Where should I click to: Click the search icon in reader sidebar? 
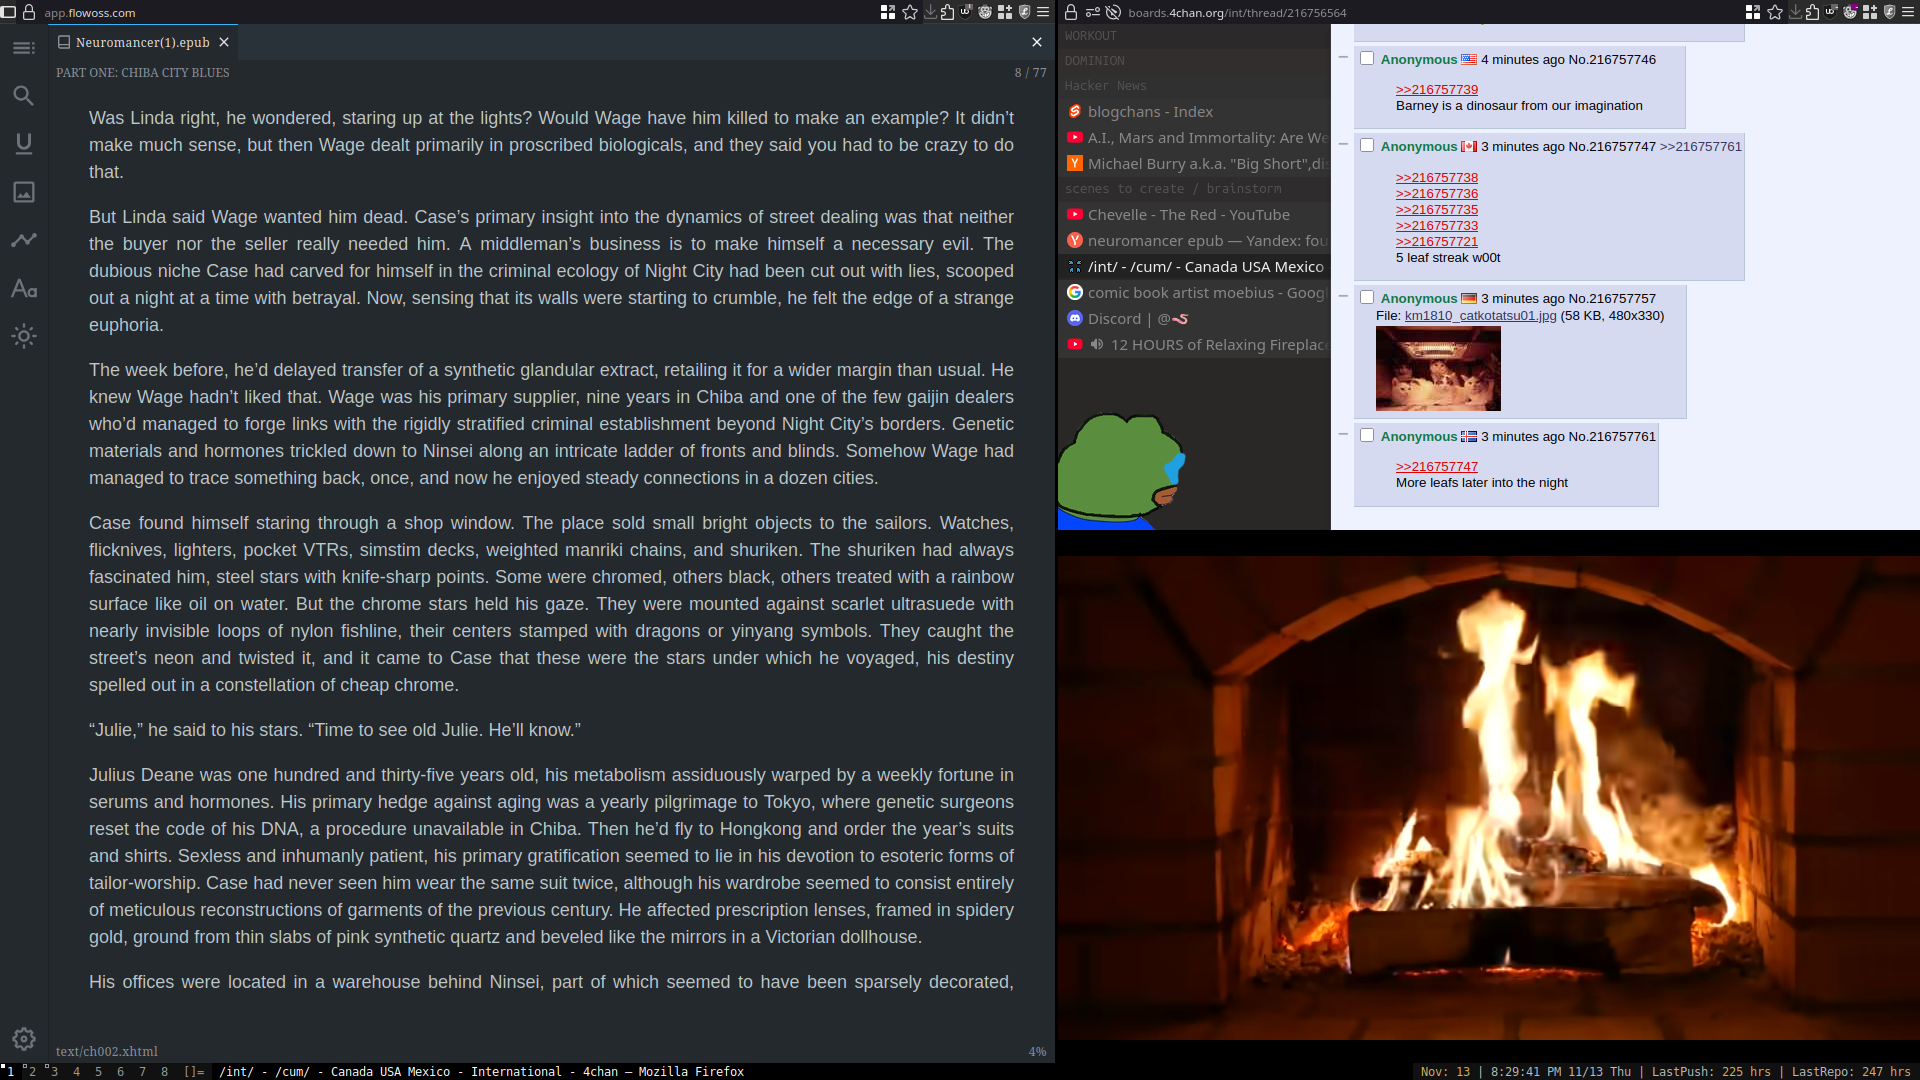(24, 96)
